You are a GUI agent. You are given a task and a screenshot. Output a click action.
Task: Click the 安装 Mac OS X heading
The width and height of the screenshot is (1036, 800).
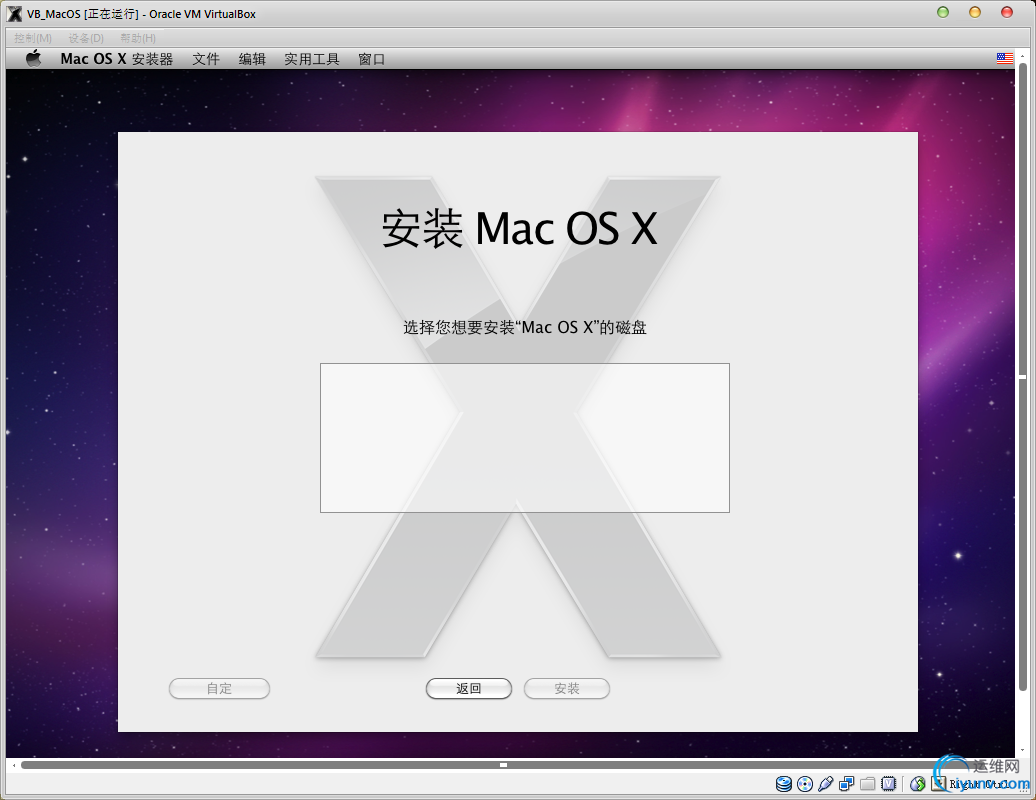point(519,229)
